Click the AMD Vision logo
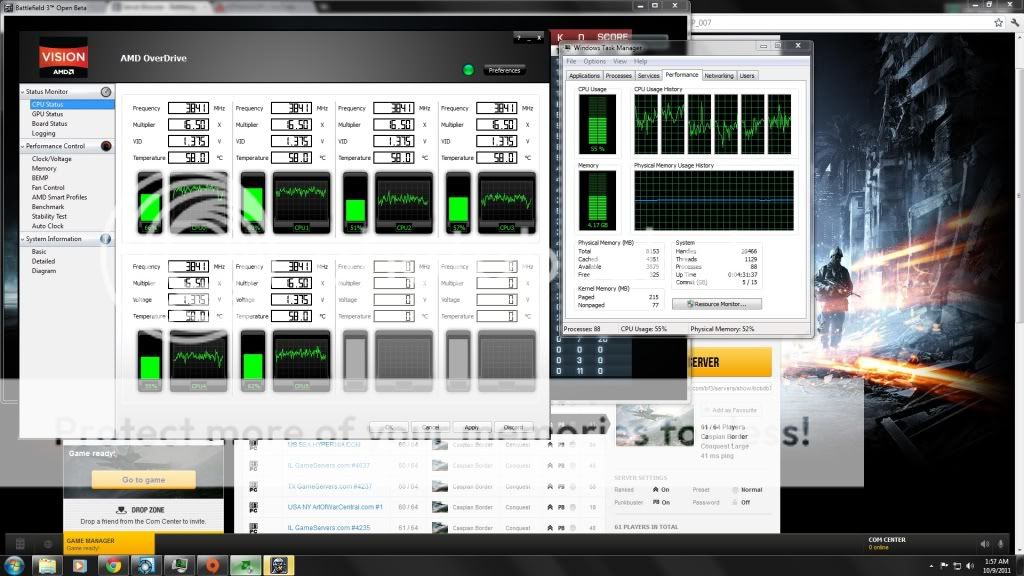The image size is (1024, 576). [x=63, y=57]
